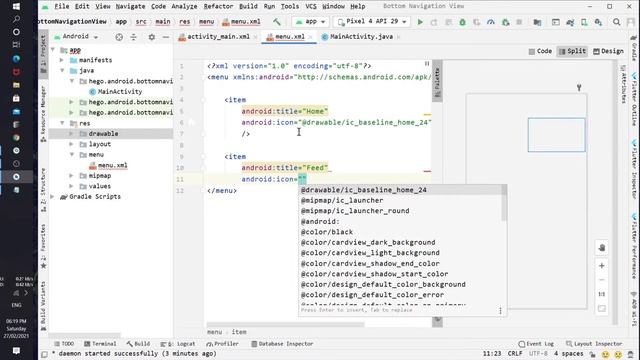Click the completion popup scrollbar
The width and height of the screenshot is (640, 360).
click(504, 203)
